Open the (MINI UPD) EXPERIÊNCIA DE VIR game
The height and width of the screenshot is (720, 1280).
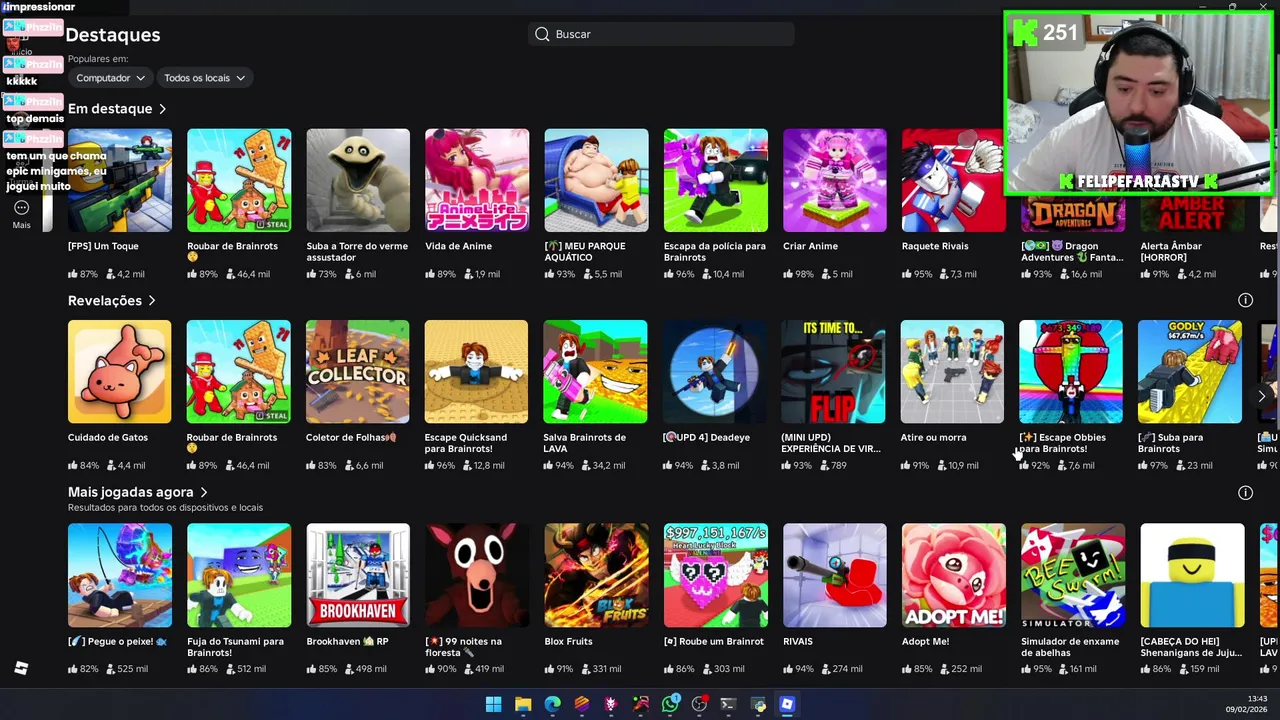coord(833,372)
